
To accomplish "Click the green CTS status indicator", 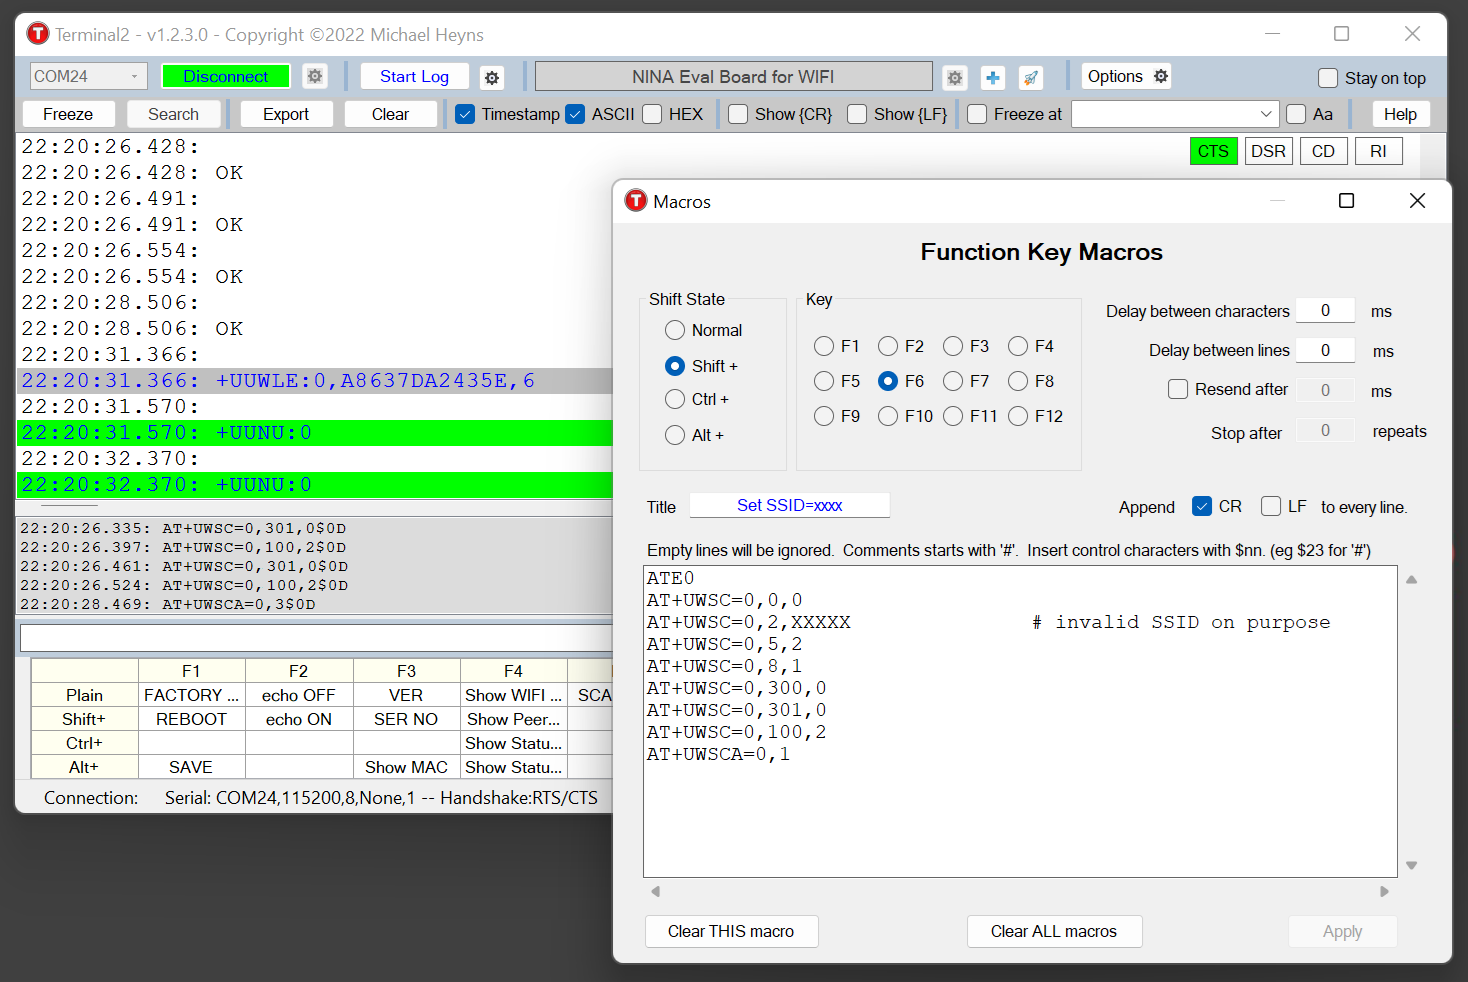I will [1213, 151].
